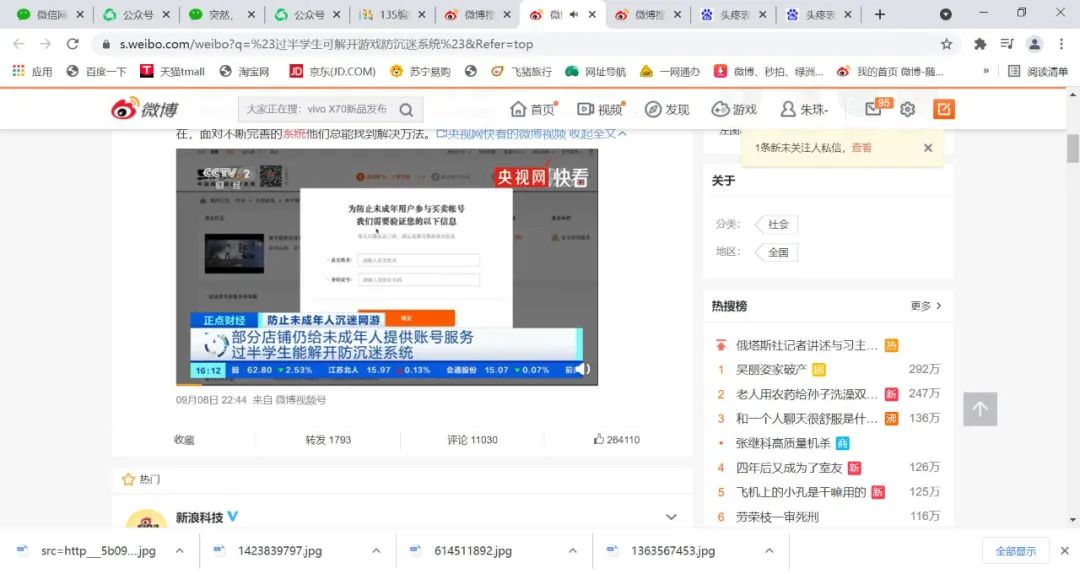Open the Chrome three-dot menu

(x=1061, y=44)
